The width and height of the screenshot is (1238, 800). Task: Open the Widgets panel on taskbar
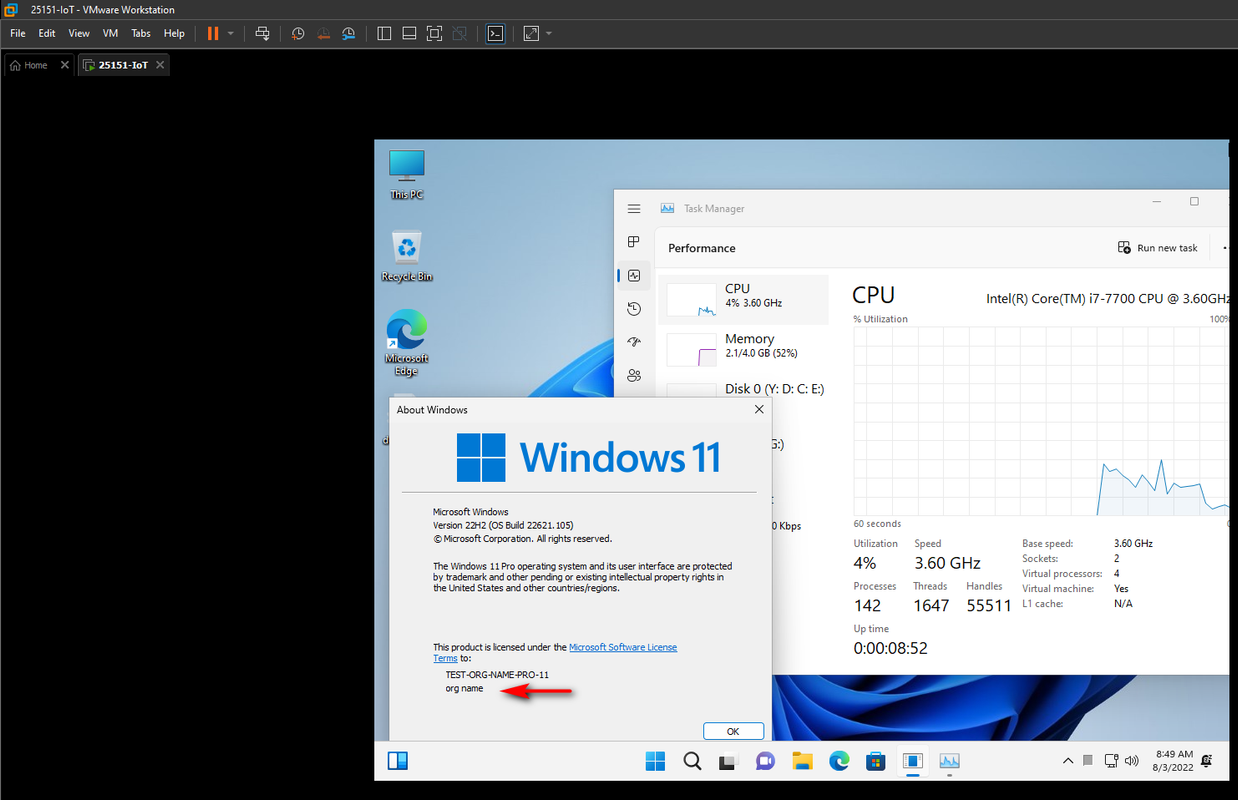click(x=398, y=761)
